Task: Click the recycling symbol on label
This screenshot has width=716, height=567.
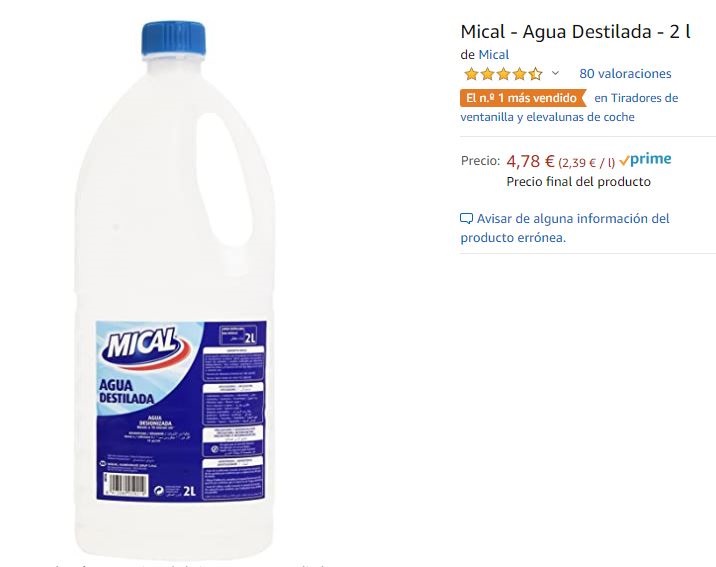Action: (x=159, y=491)
